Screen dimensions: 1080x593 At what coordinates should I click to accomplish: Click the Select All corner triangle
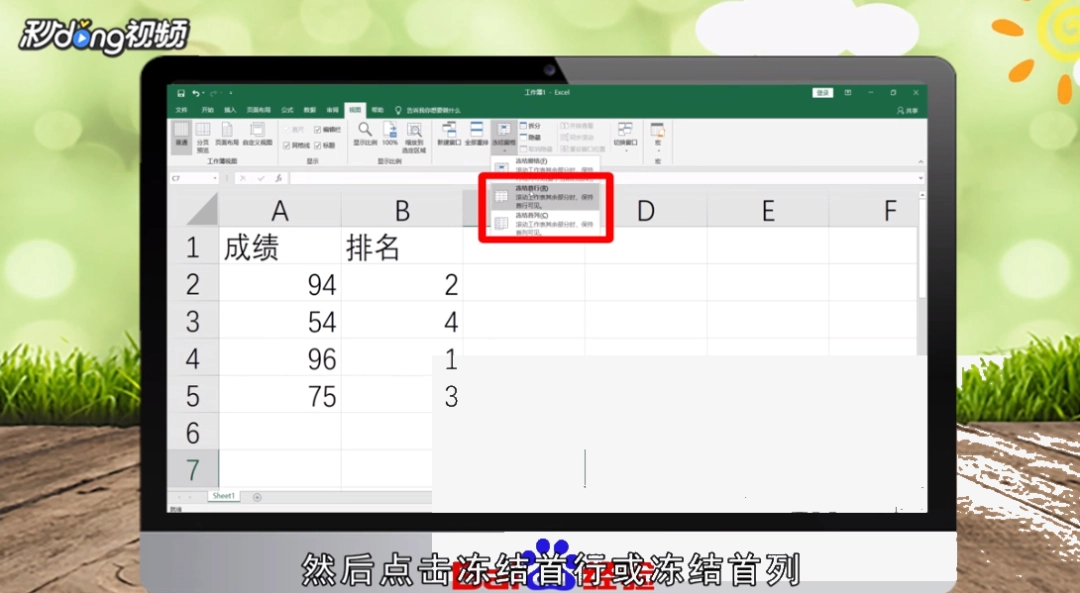202,209
